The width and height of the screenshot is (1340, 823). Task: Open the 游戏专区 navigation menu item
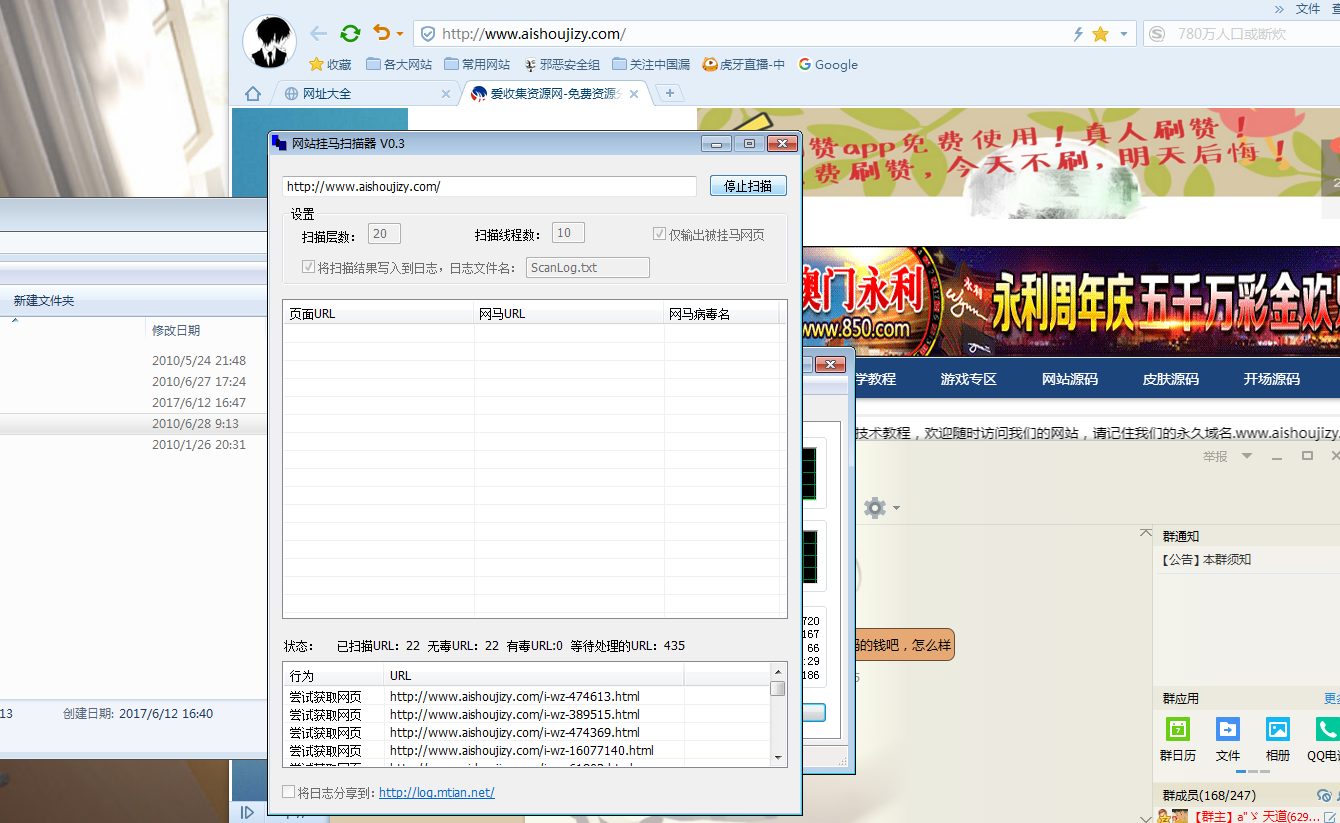pos(968,379)
